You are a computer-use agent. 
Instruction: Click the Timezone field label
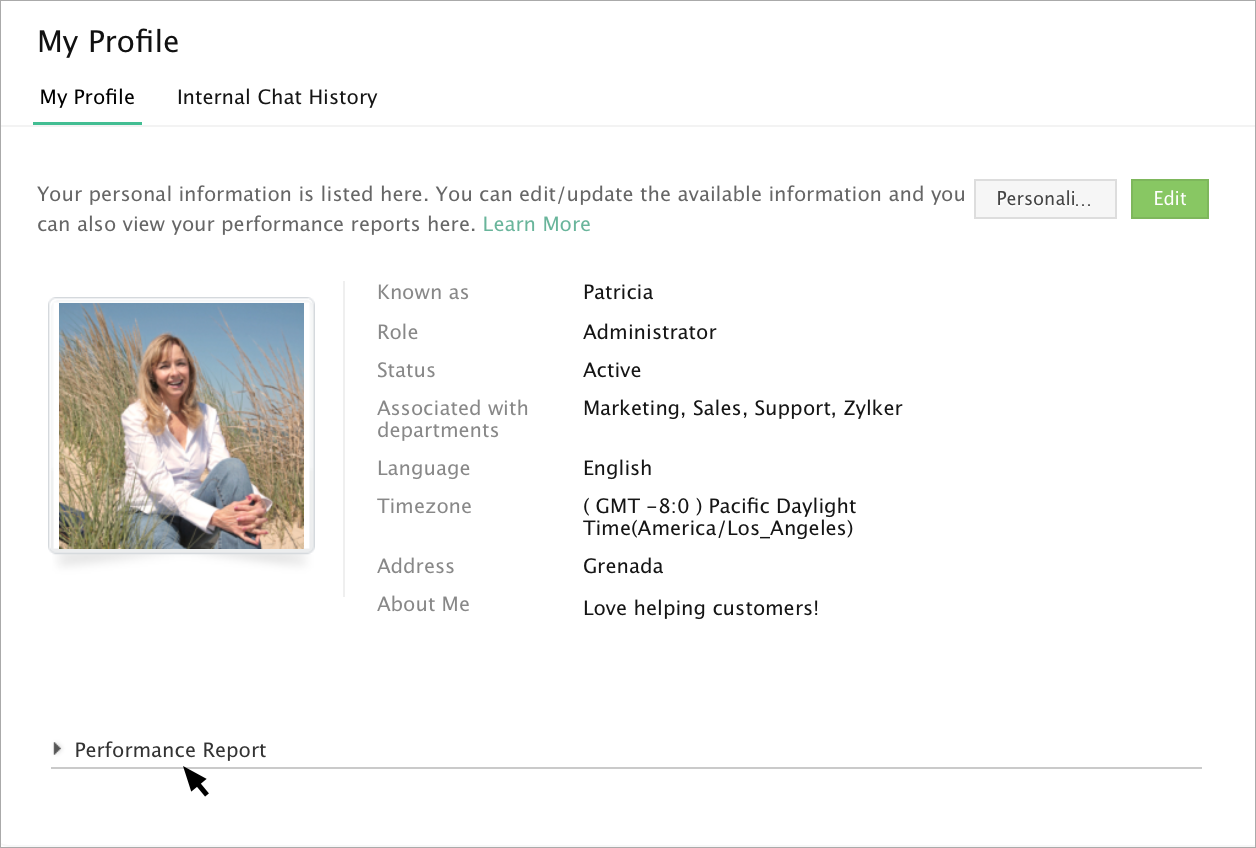424,506
